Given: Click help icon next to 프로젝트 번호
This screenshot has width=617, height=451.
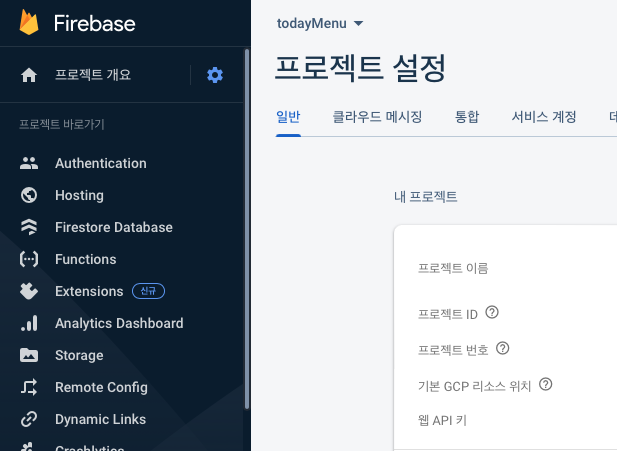Looking at the screenshot, I should coord(502,348).
